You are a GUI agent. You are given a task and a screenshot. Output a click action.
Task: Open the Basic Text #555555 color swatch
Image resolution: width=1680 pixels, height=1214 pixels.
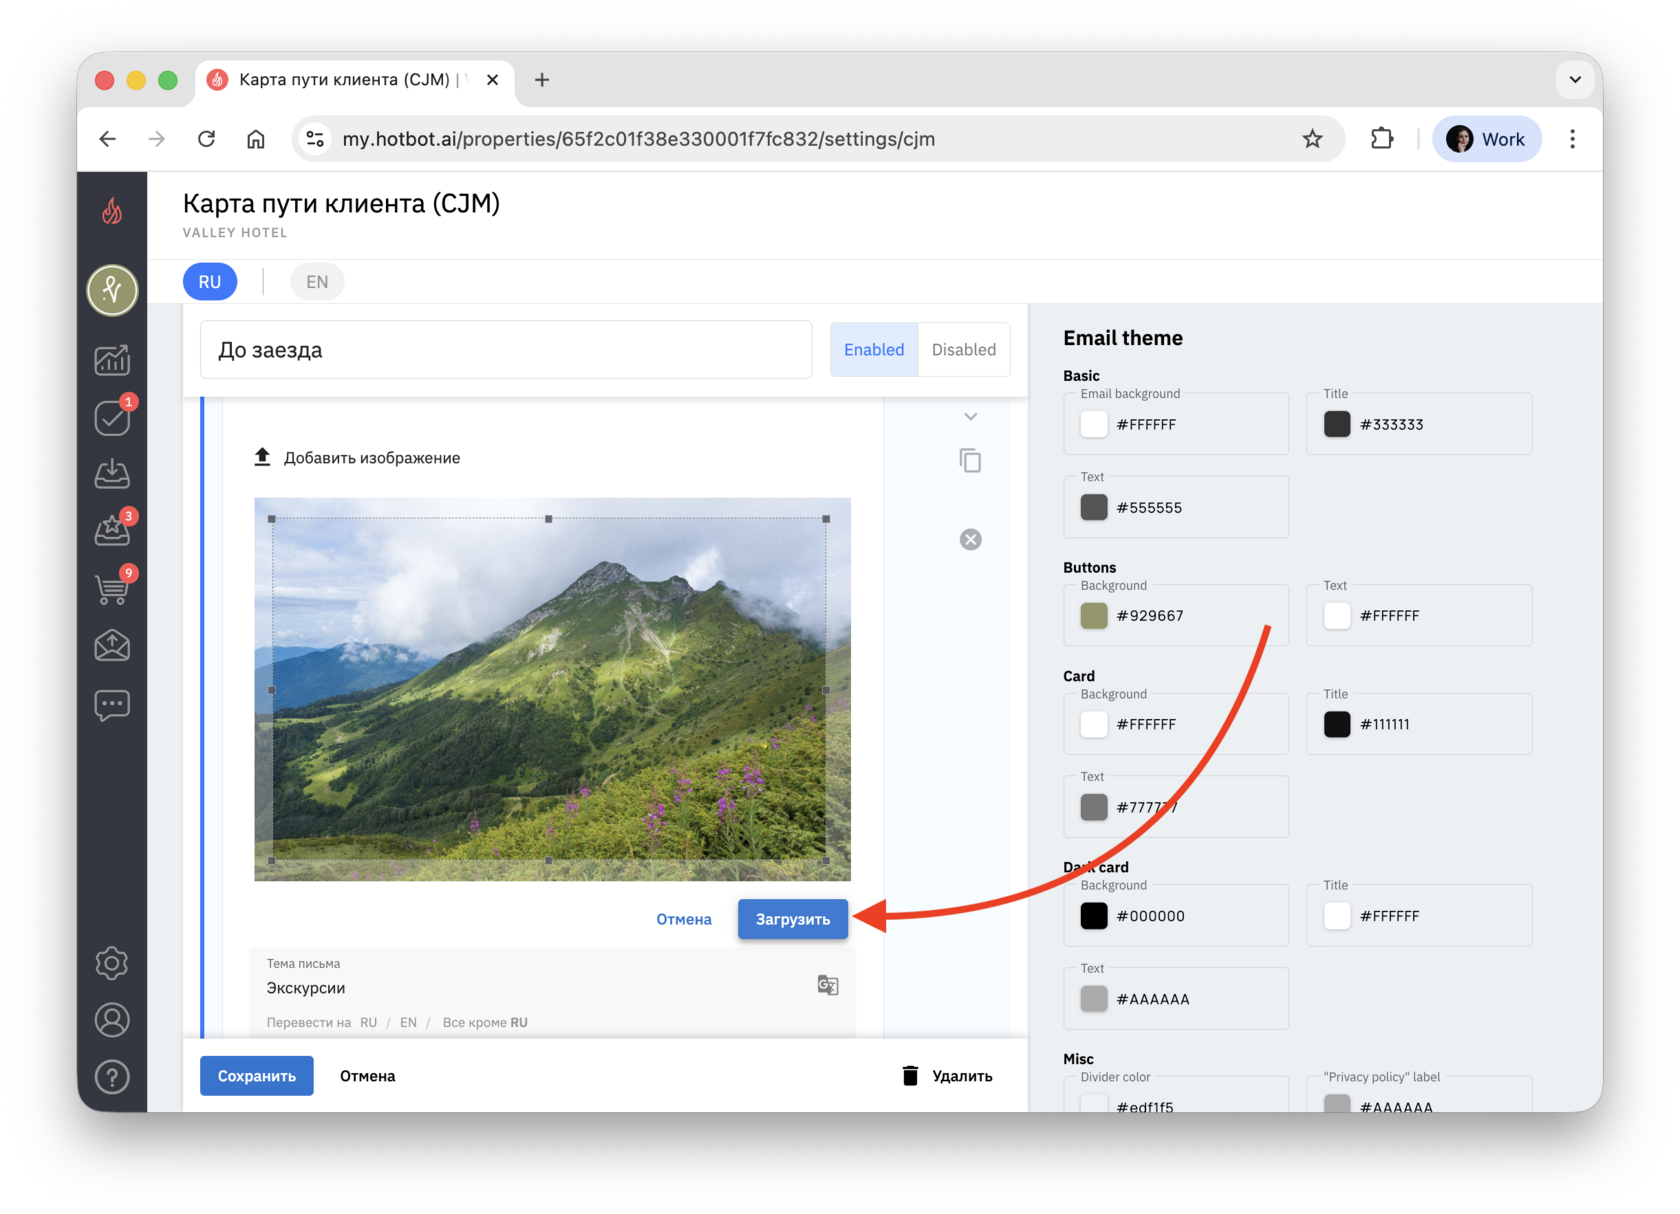tap(1094, 507)
